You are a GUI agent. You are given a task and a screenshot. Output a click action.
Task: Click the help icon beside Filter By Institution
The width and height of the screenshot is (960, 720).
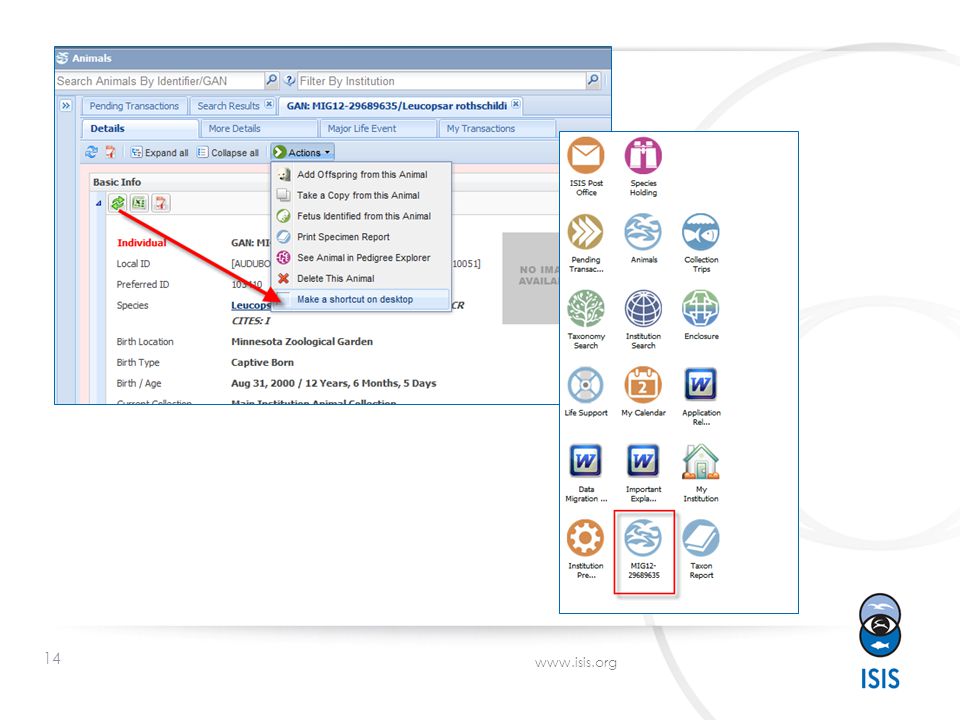290,80
